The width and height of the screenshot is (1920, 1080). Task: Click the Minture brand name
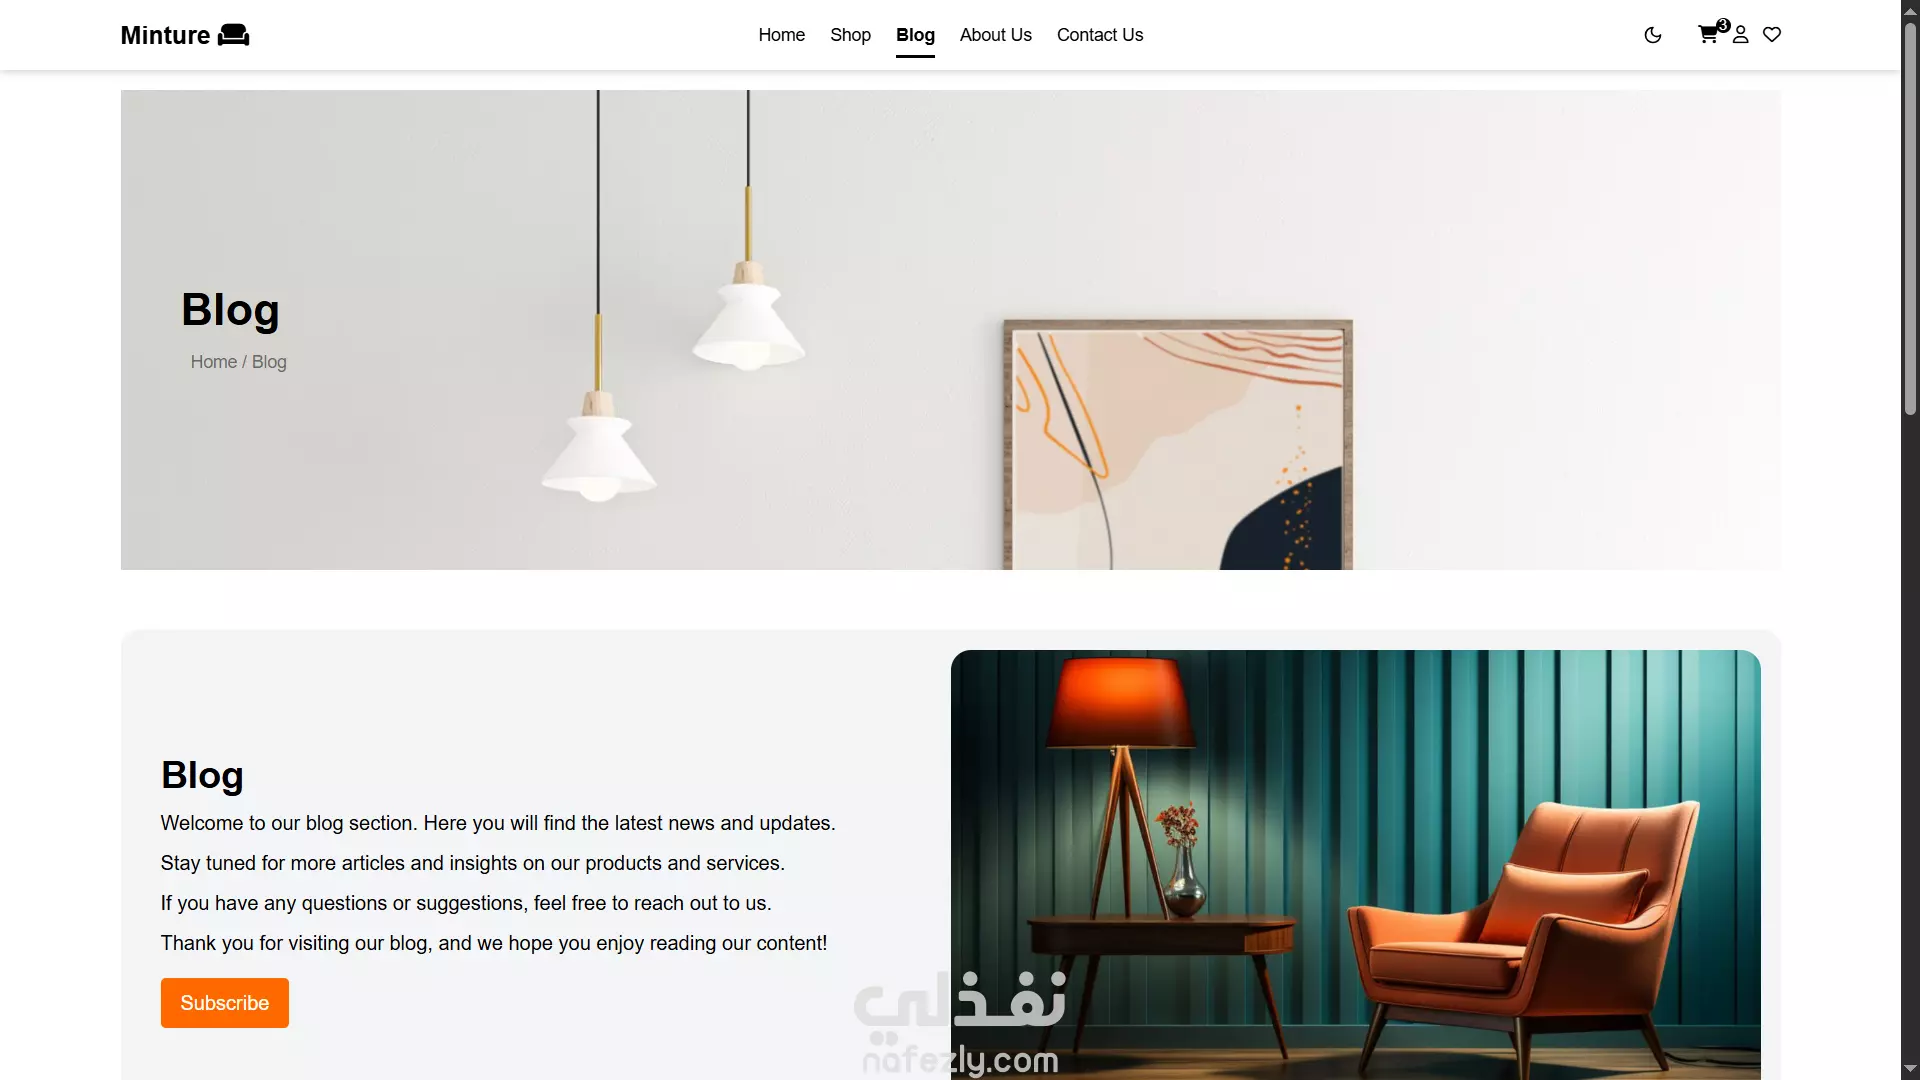(x=165, y=35)
